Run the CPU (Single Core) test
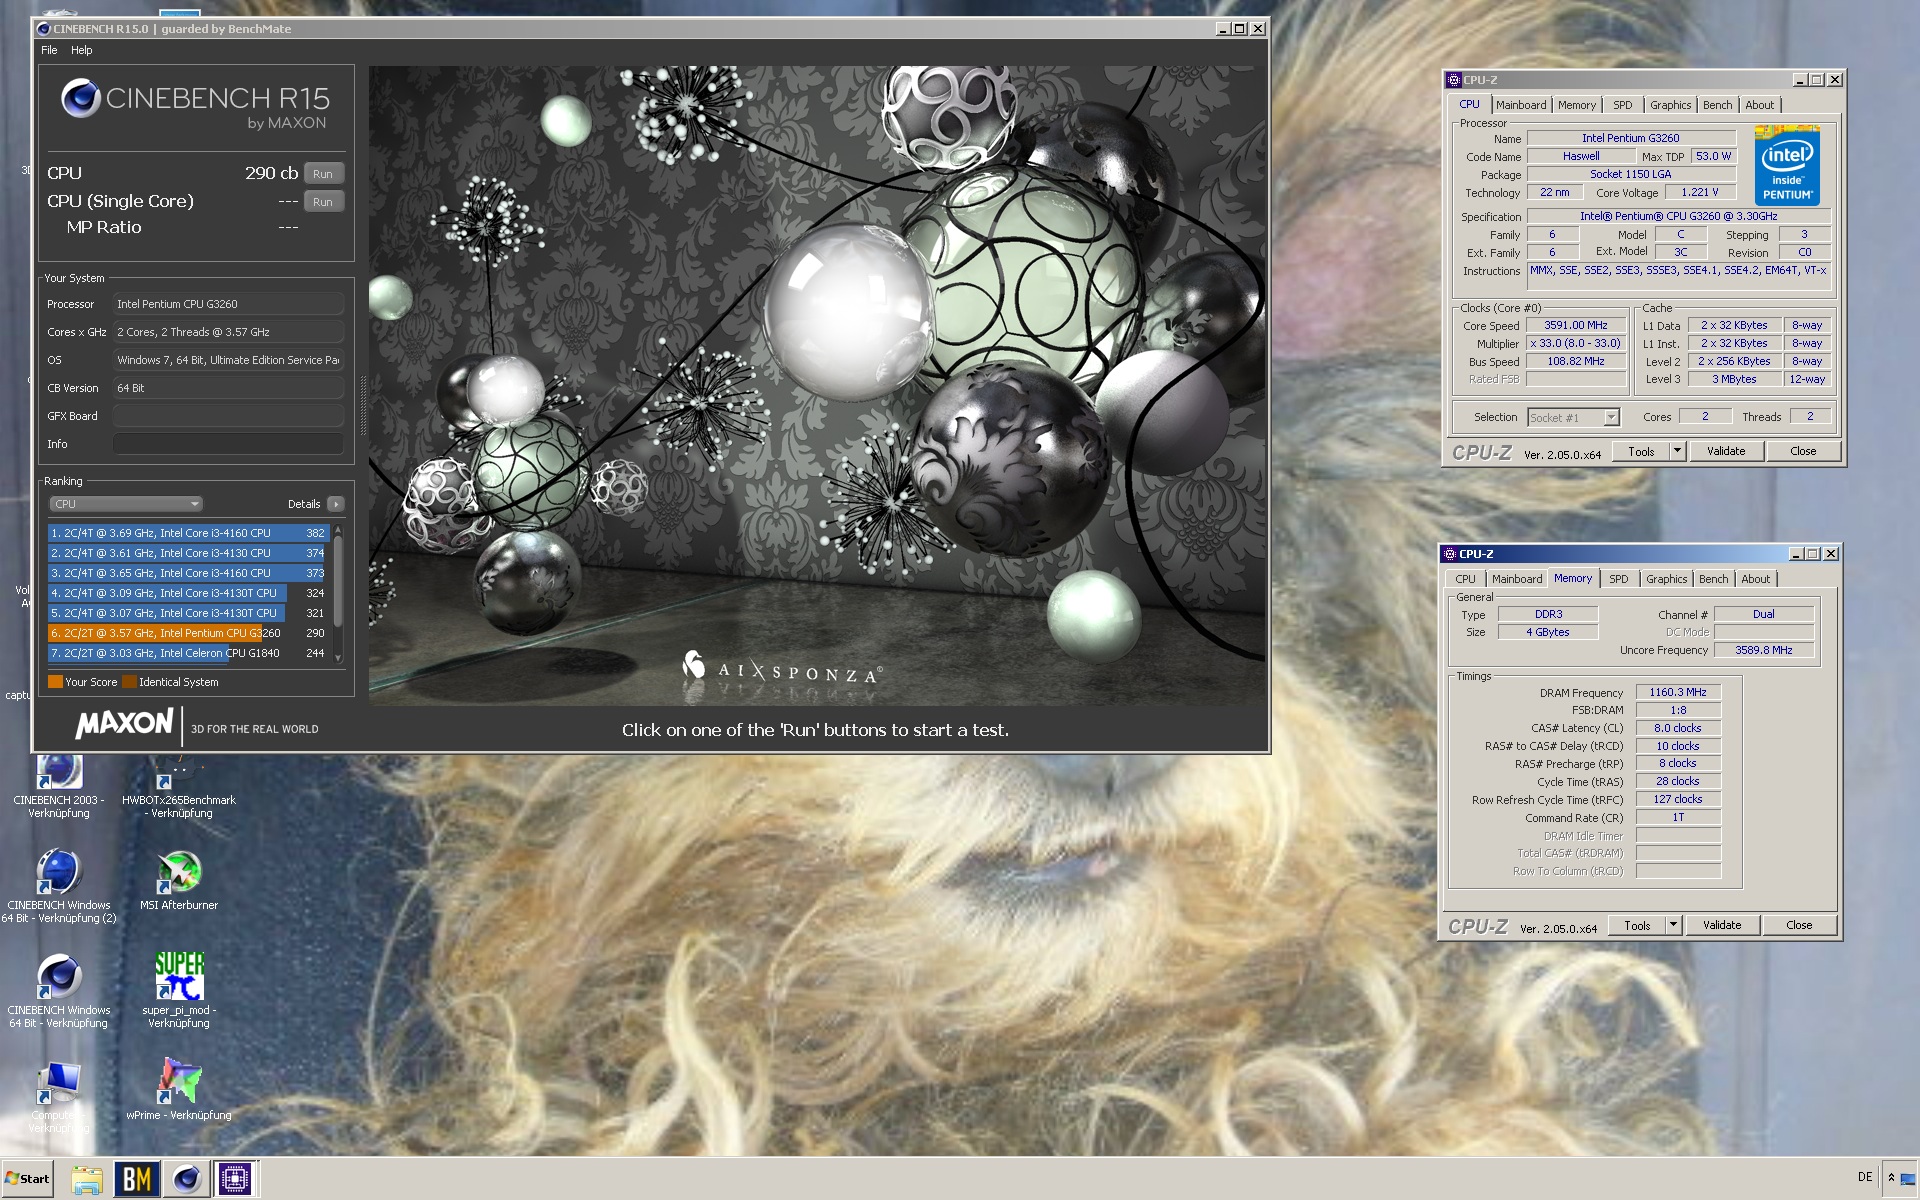 [x=323, y=202]
